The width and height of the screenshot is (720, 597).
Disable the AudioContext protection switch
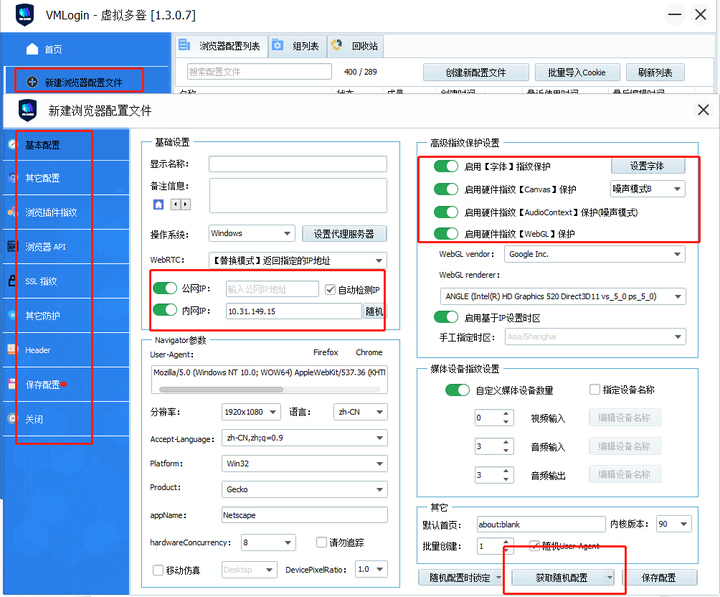point(446,212)
